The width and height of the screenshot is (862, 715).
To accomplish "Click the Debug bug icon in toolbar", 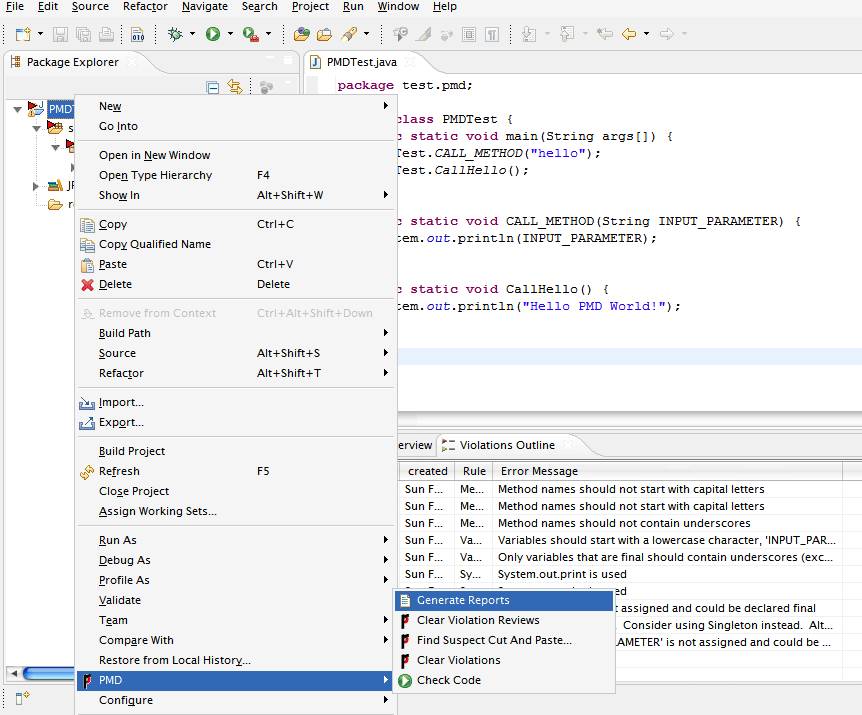I will (x=175, y=34).
